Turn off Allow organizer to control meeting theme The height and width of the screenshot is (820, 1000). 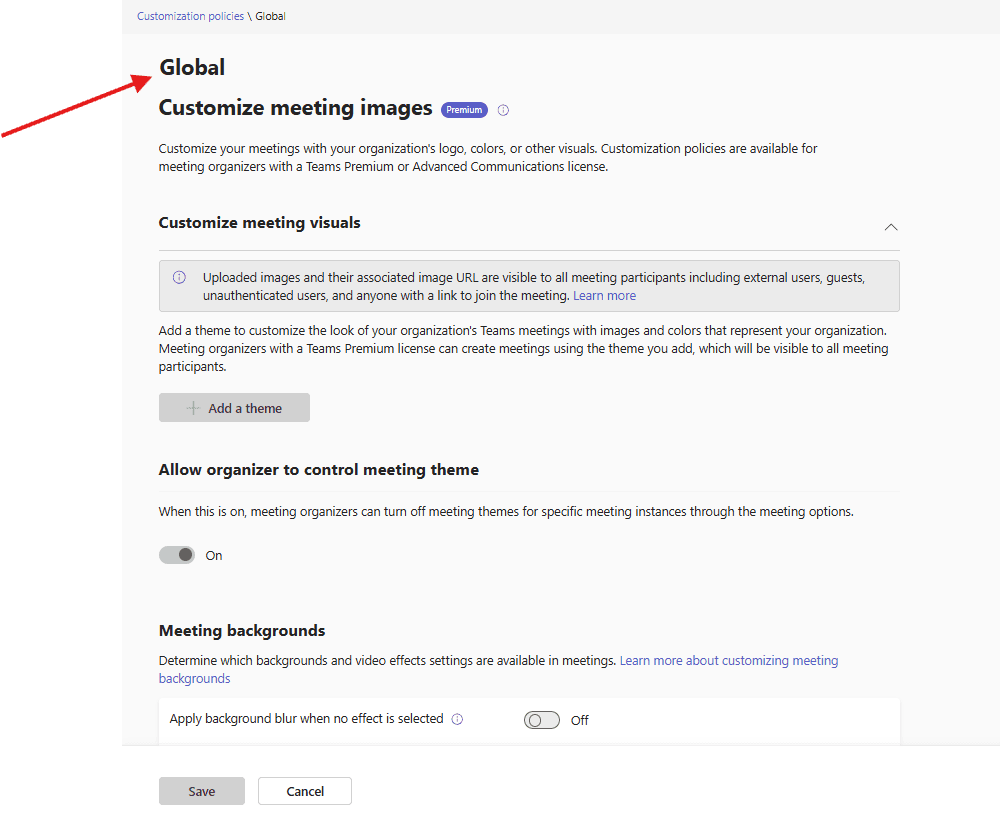177,555
